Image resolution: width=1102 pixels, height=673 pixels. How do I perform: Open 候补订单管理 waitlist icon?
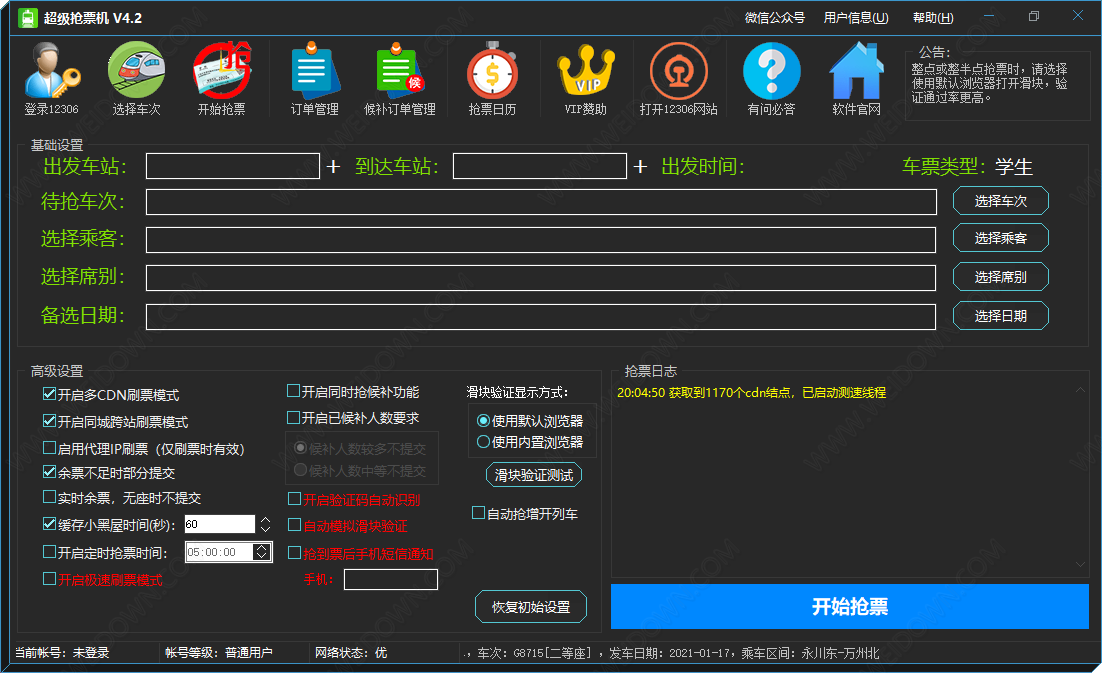399,78
